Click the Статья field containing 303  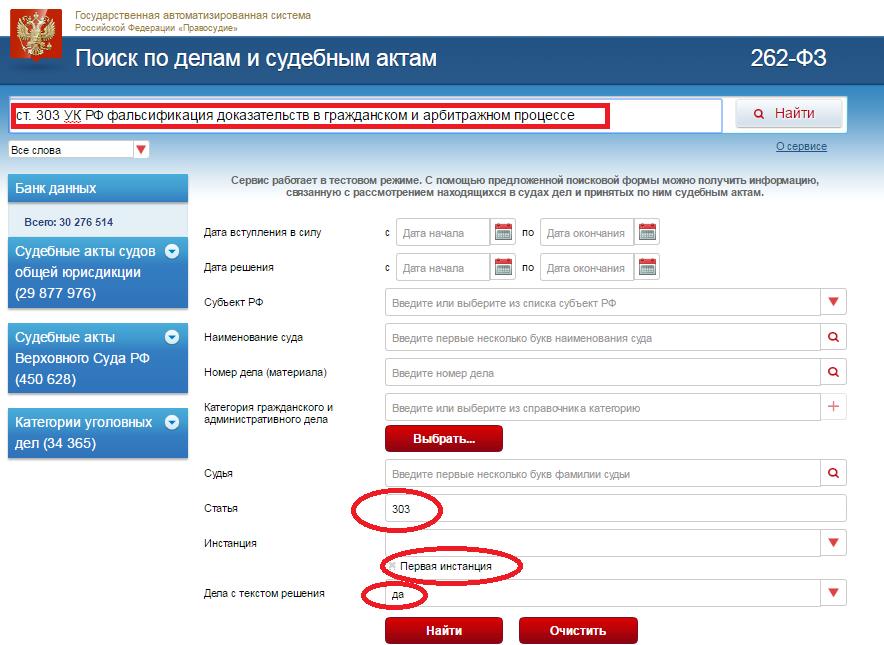[616, 509]
